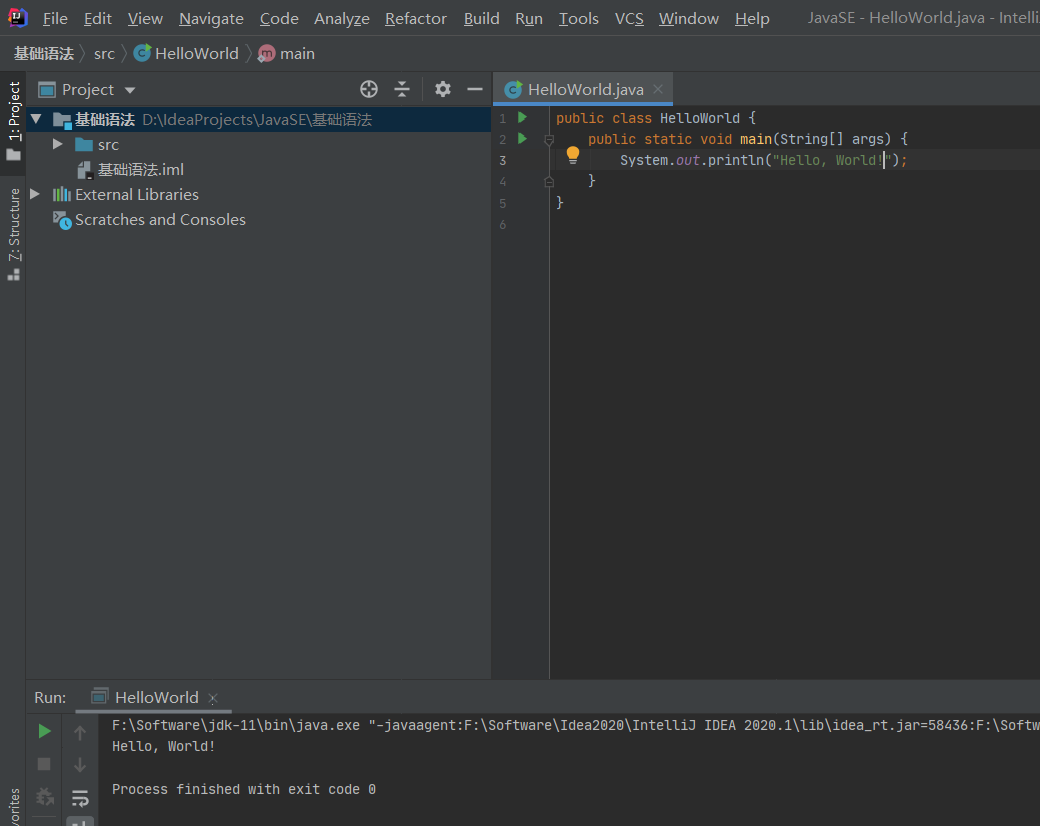Open the Window menu
The image size is (1040, 826).
point(688,19)
